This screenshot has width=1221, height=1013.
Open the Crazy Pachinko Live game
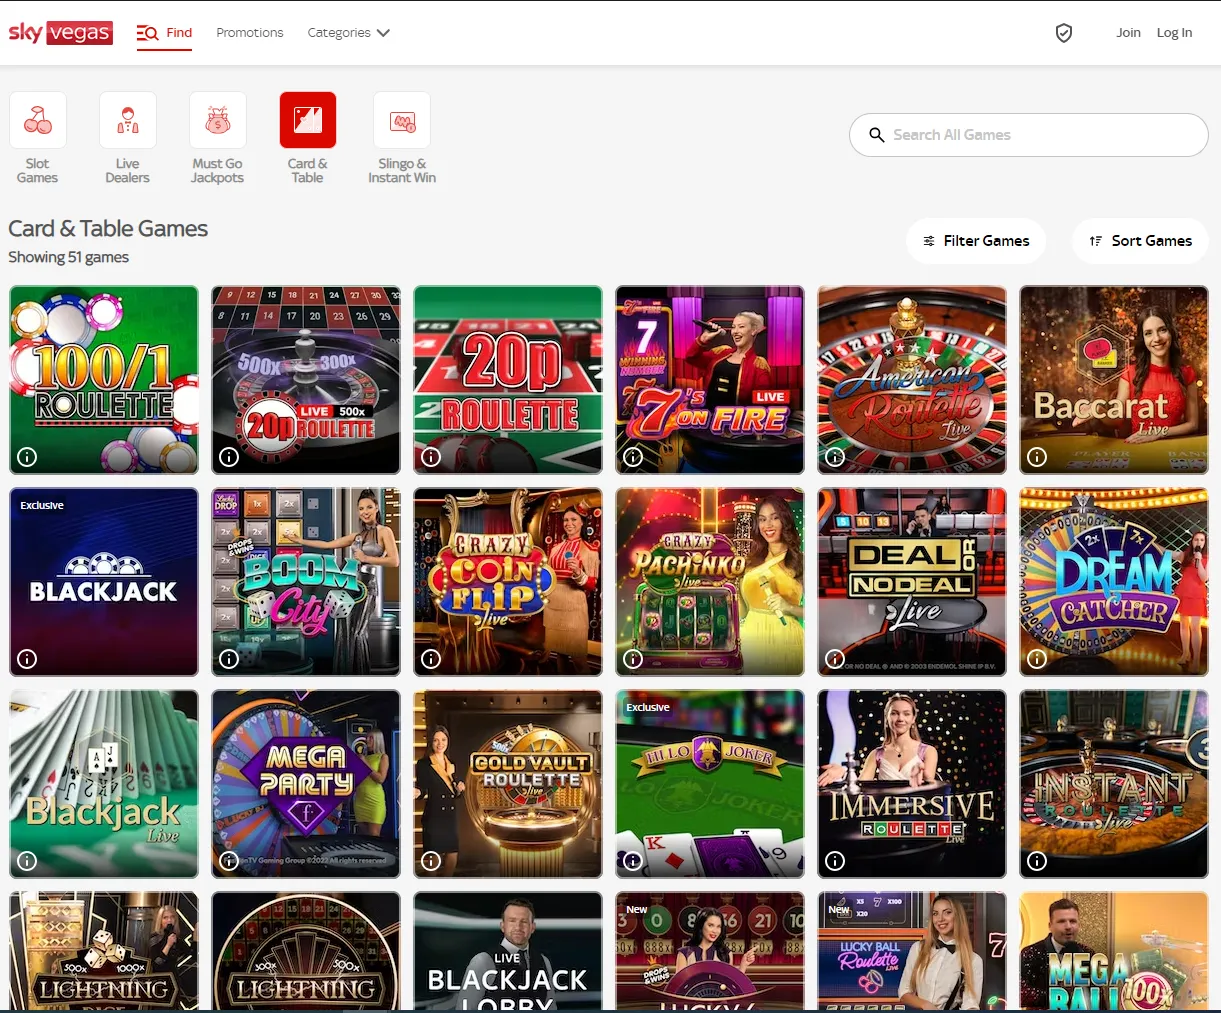point(710,582)
